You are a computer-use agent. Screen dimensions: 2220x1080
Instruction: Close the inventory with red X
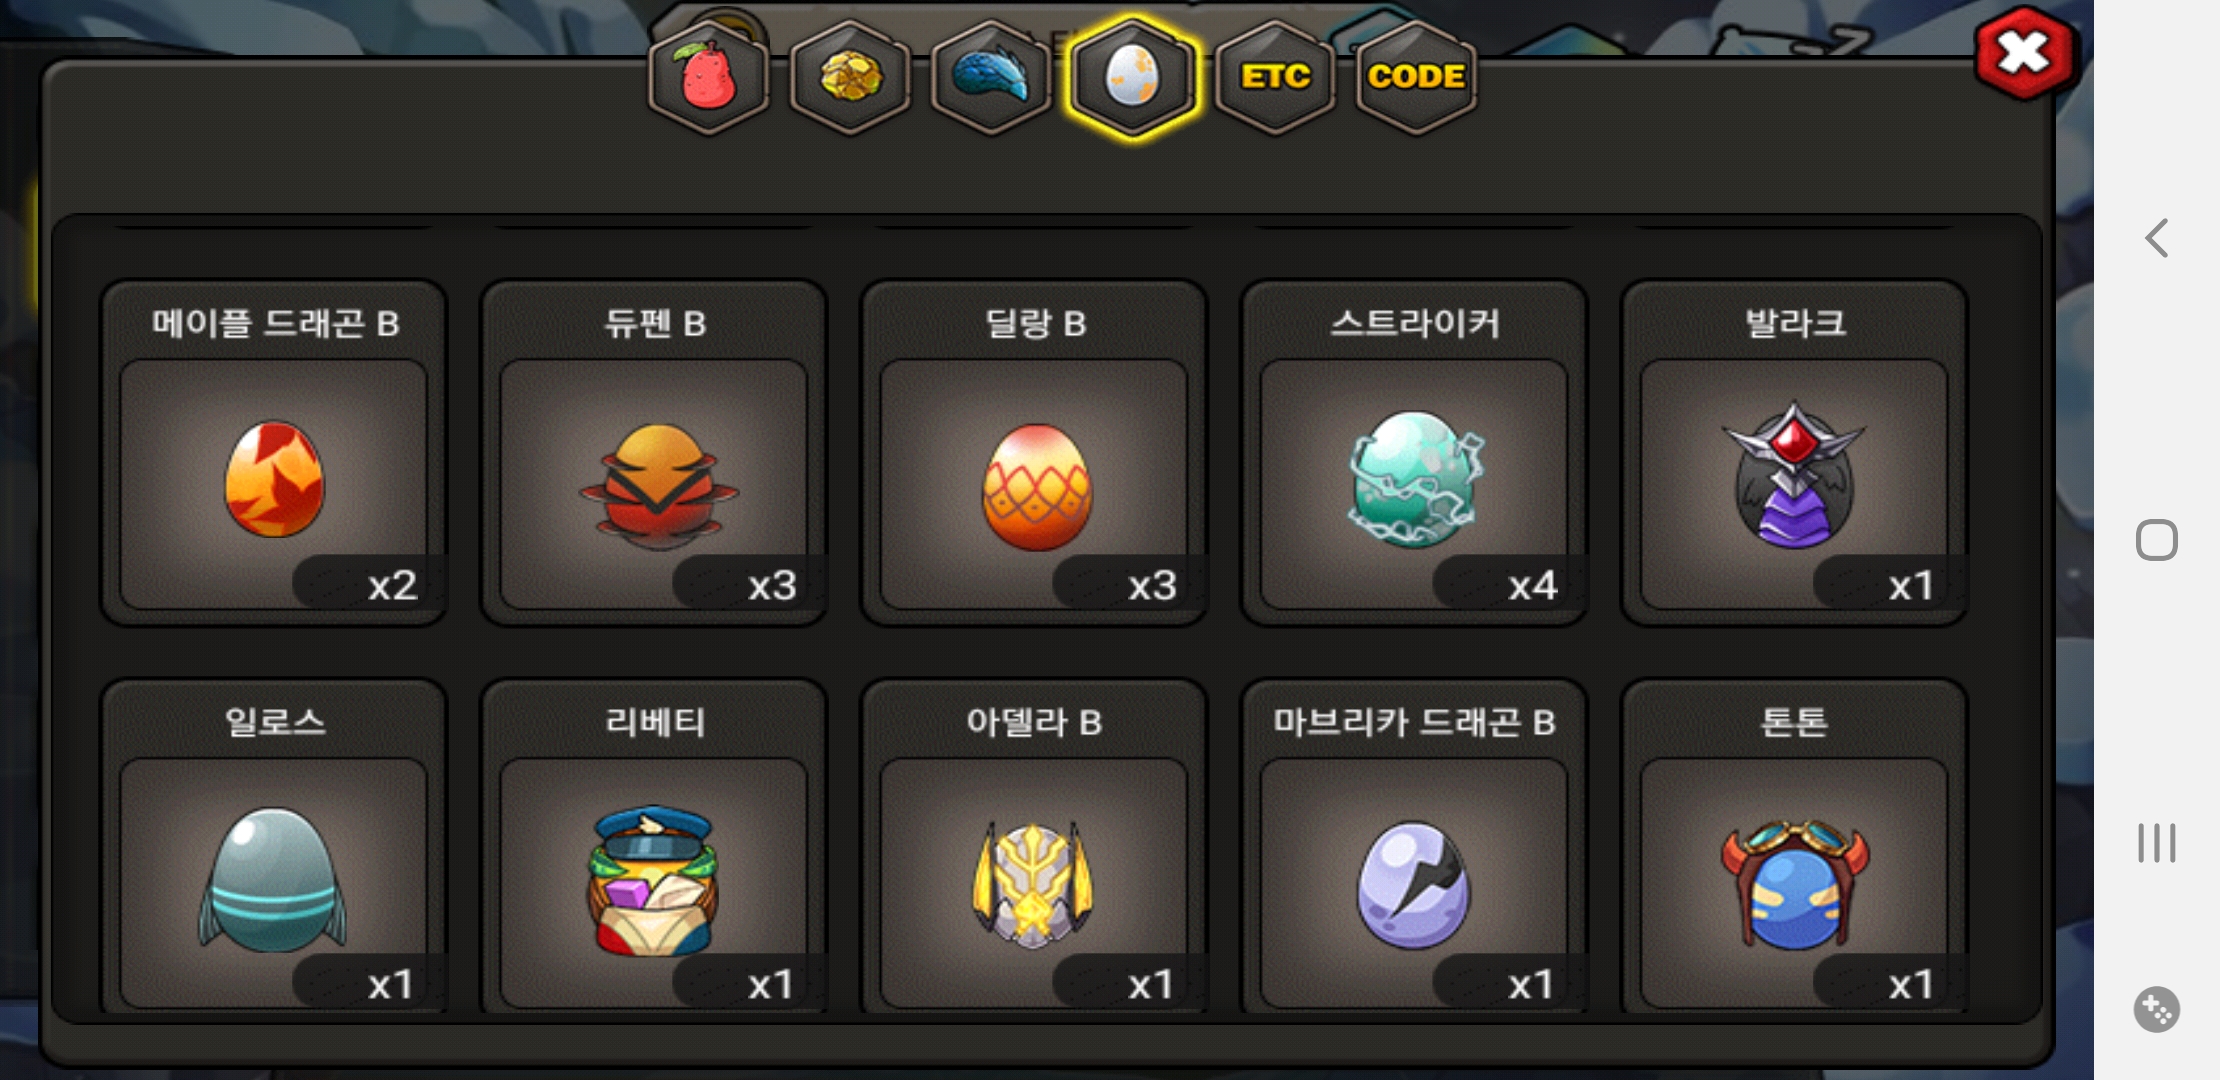2025,53
